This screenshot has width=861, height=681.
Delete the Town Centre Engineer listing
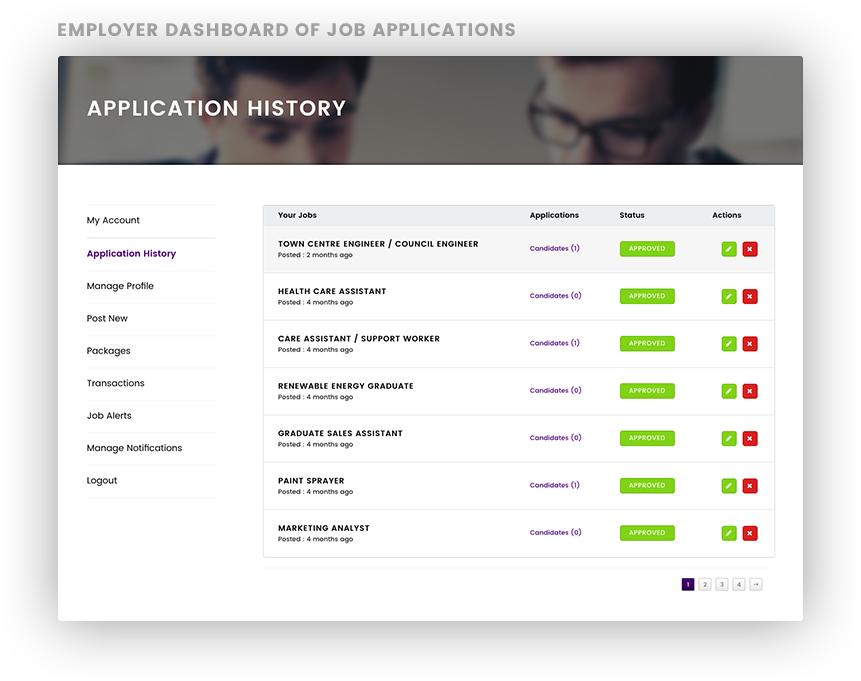[x=750, y=248]
